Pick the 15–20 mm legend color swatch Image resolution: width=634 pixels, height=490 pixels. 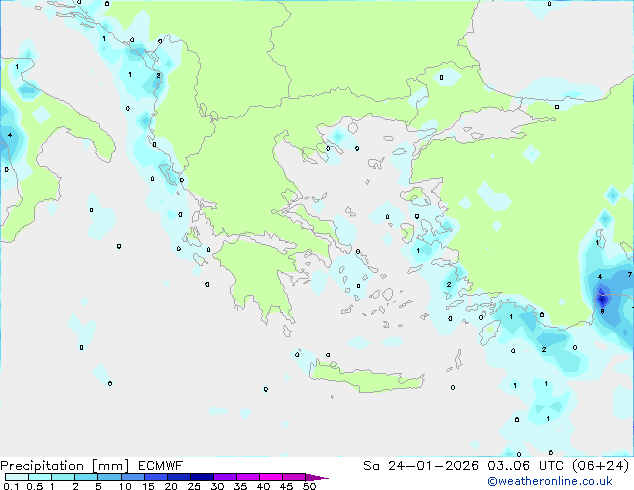coord(155,477)
